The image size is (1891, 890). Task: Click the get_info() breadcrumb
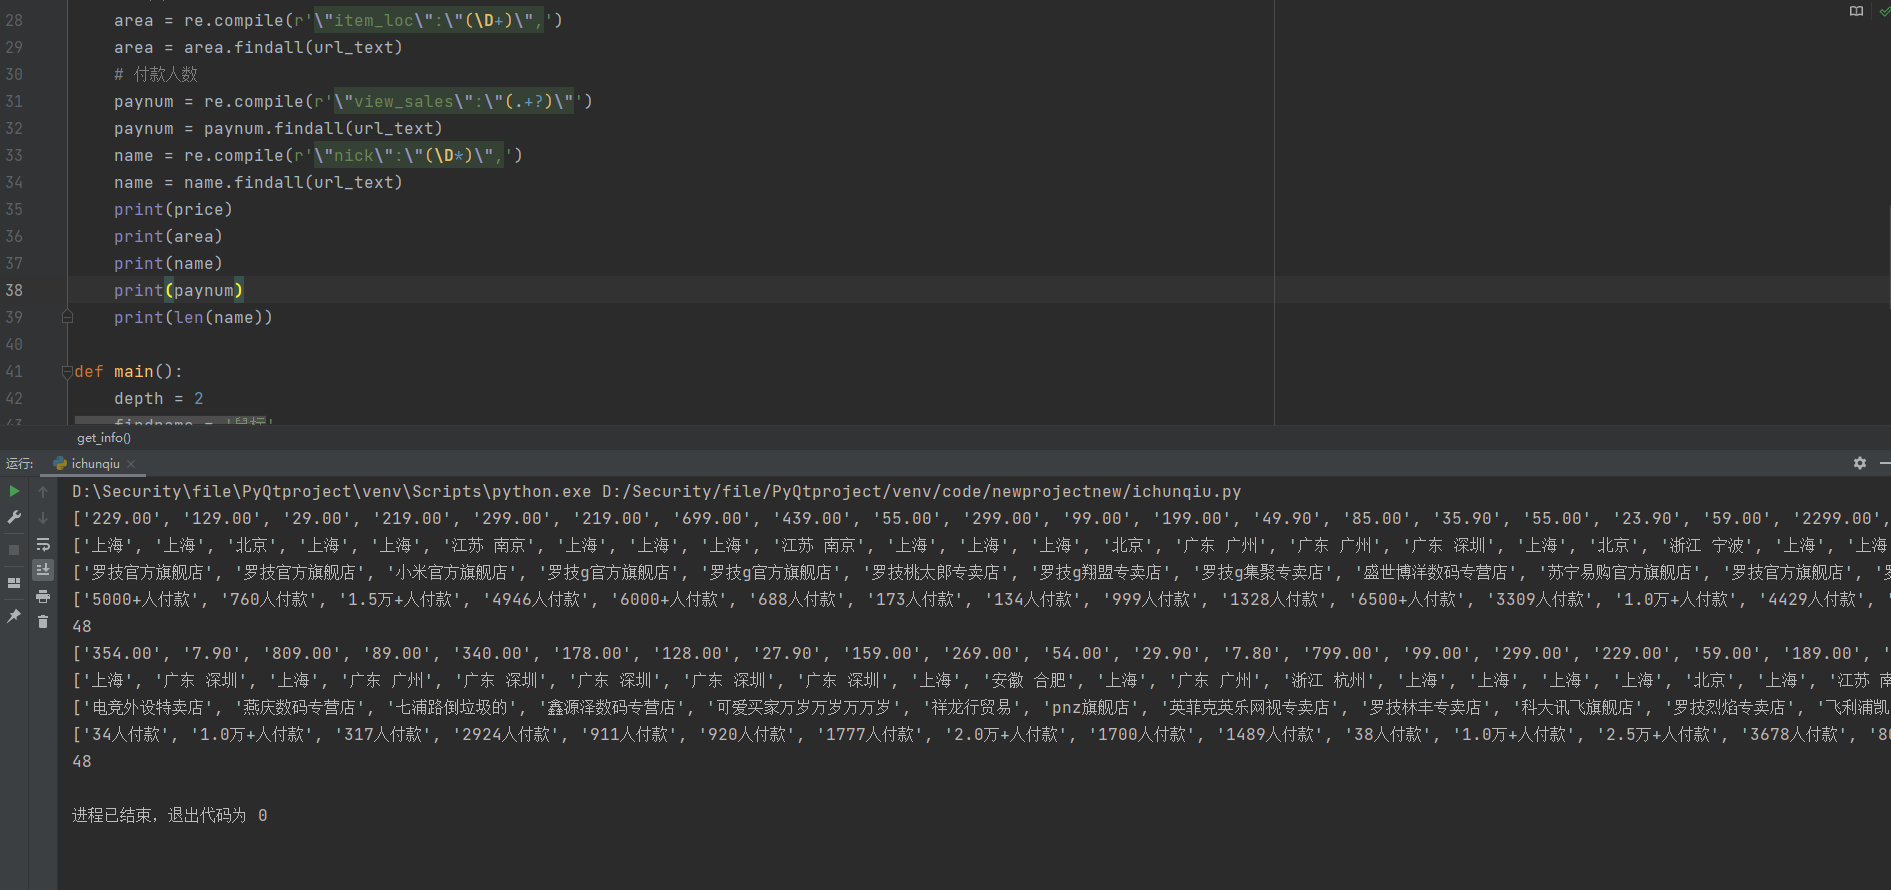point(104,438)
